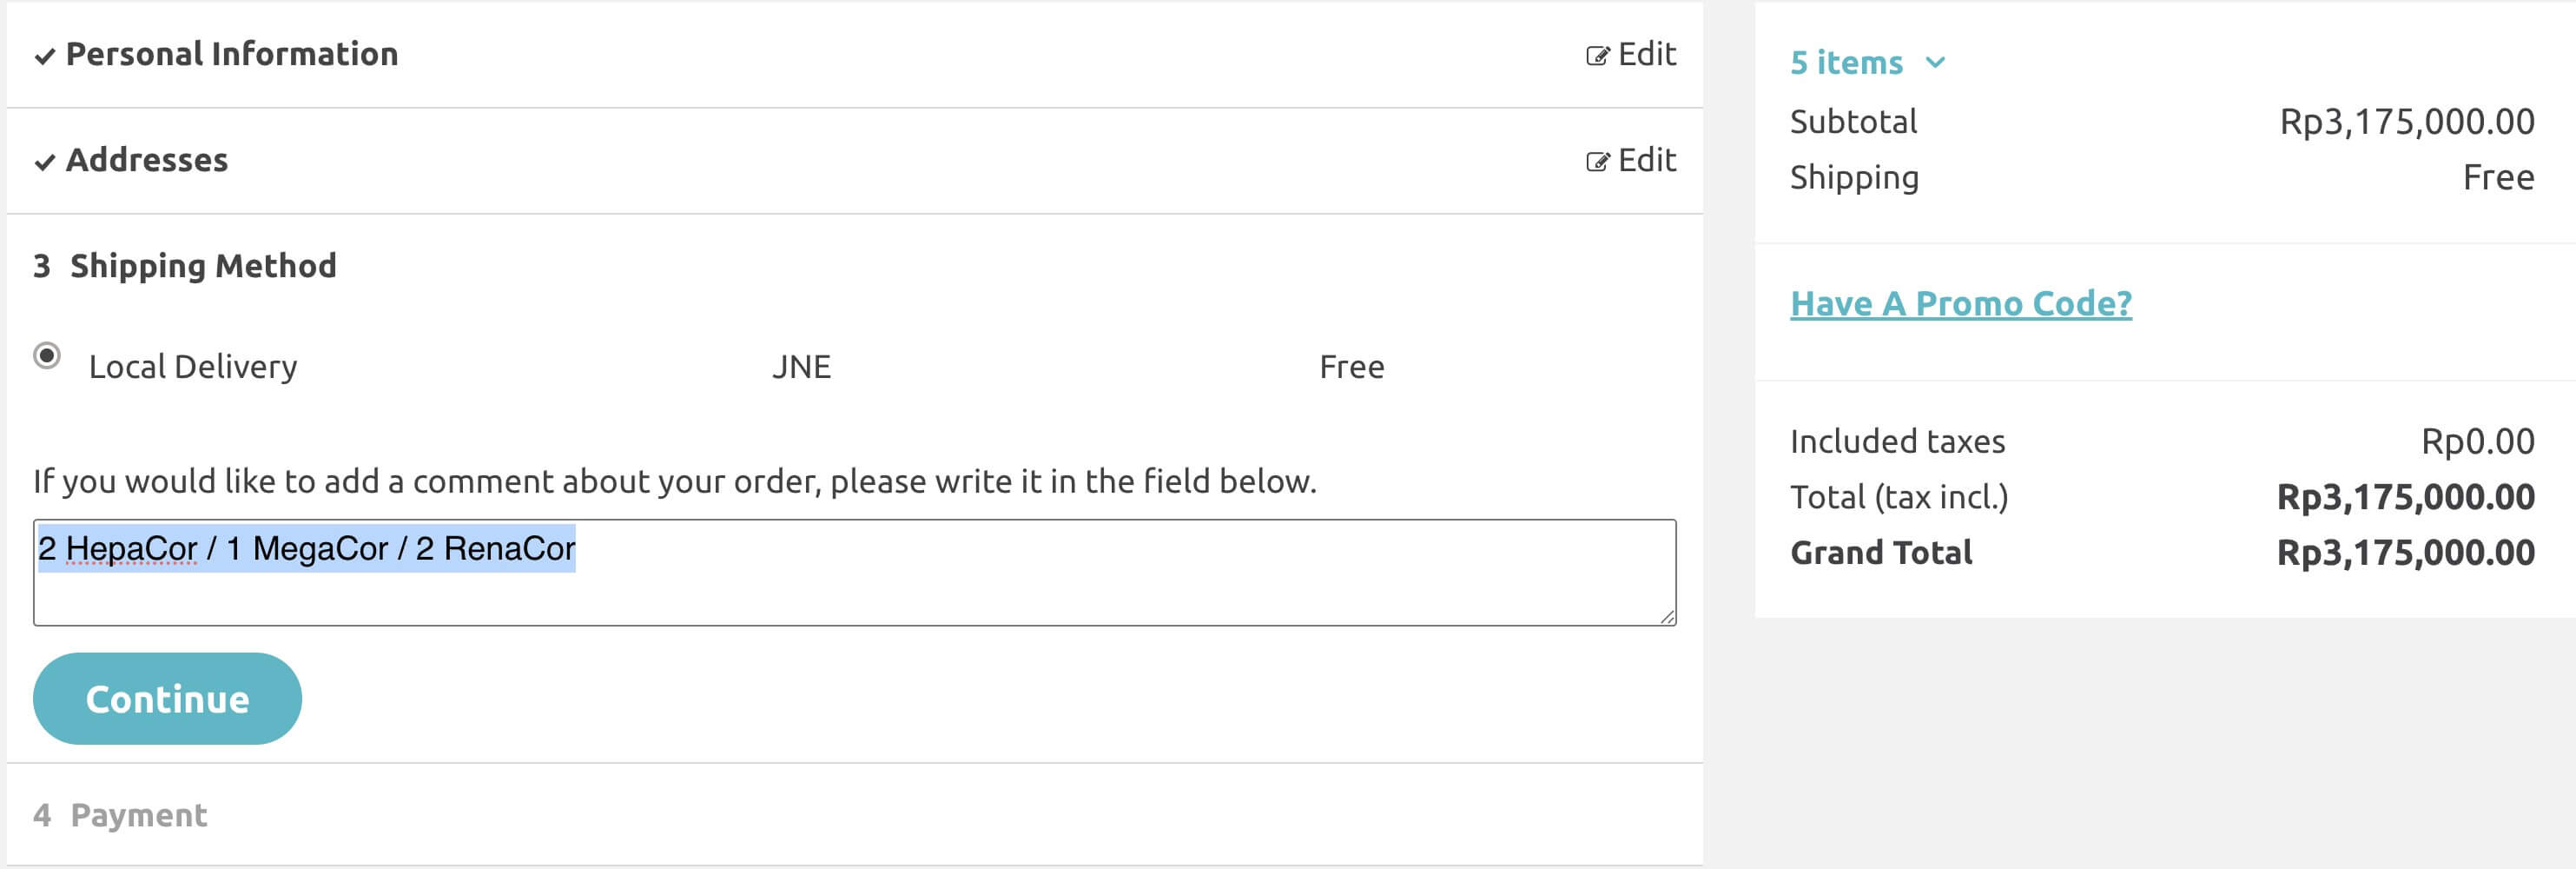2576x869 pixels.
Task: Open the Personal Information step heading
Action: (x=232, y=54)
